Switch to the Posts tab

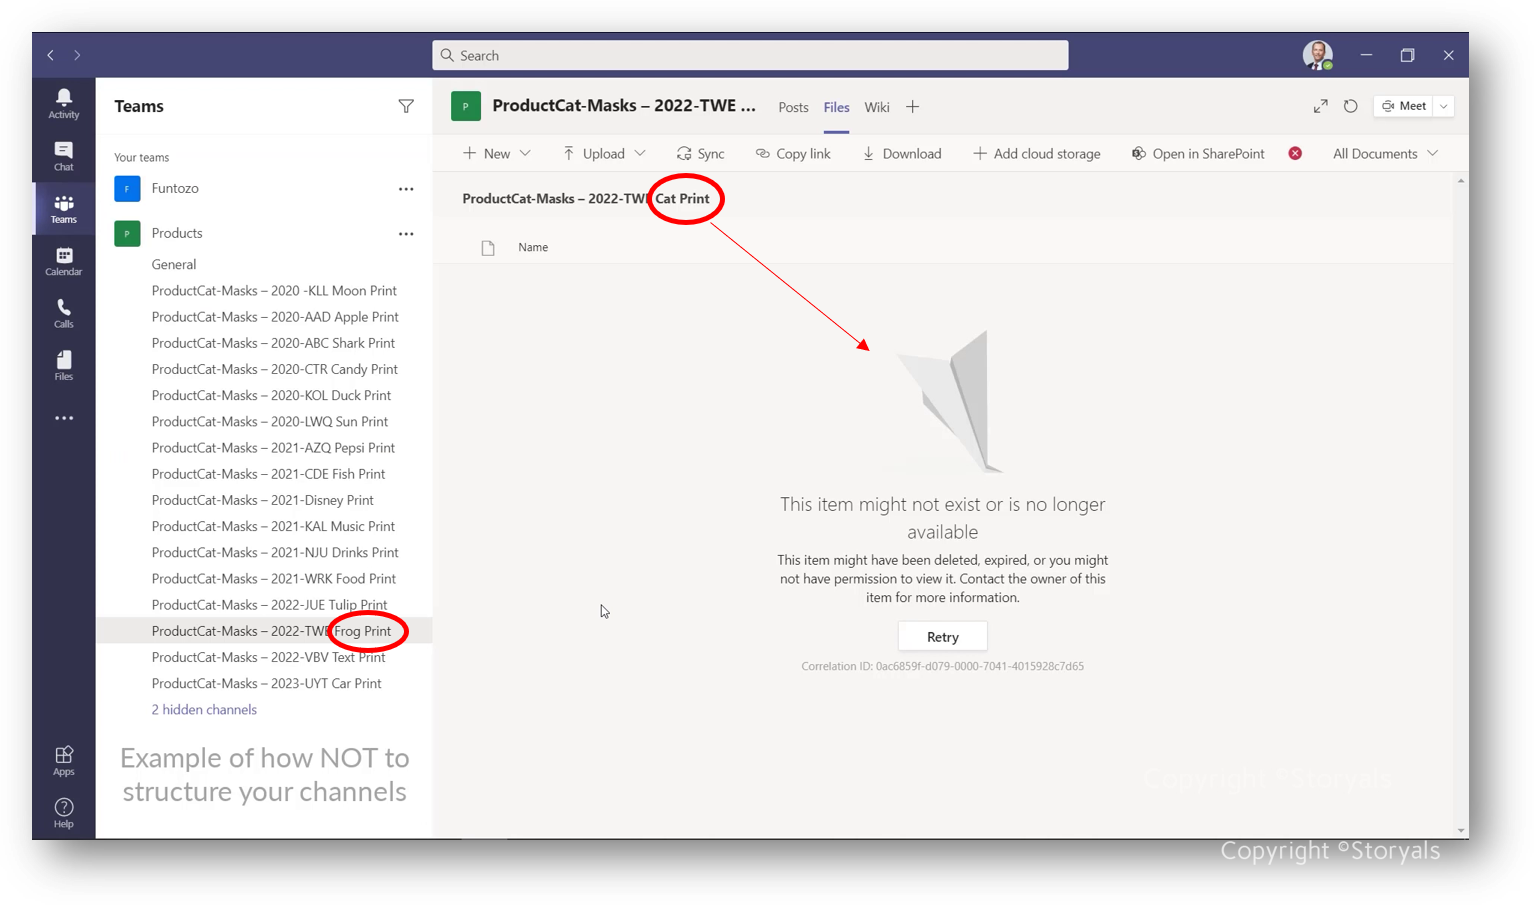(x=793, y=107)
